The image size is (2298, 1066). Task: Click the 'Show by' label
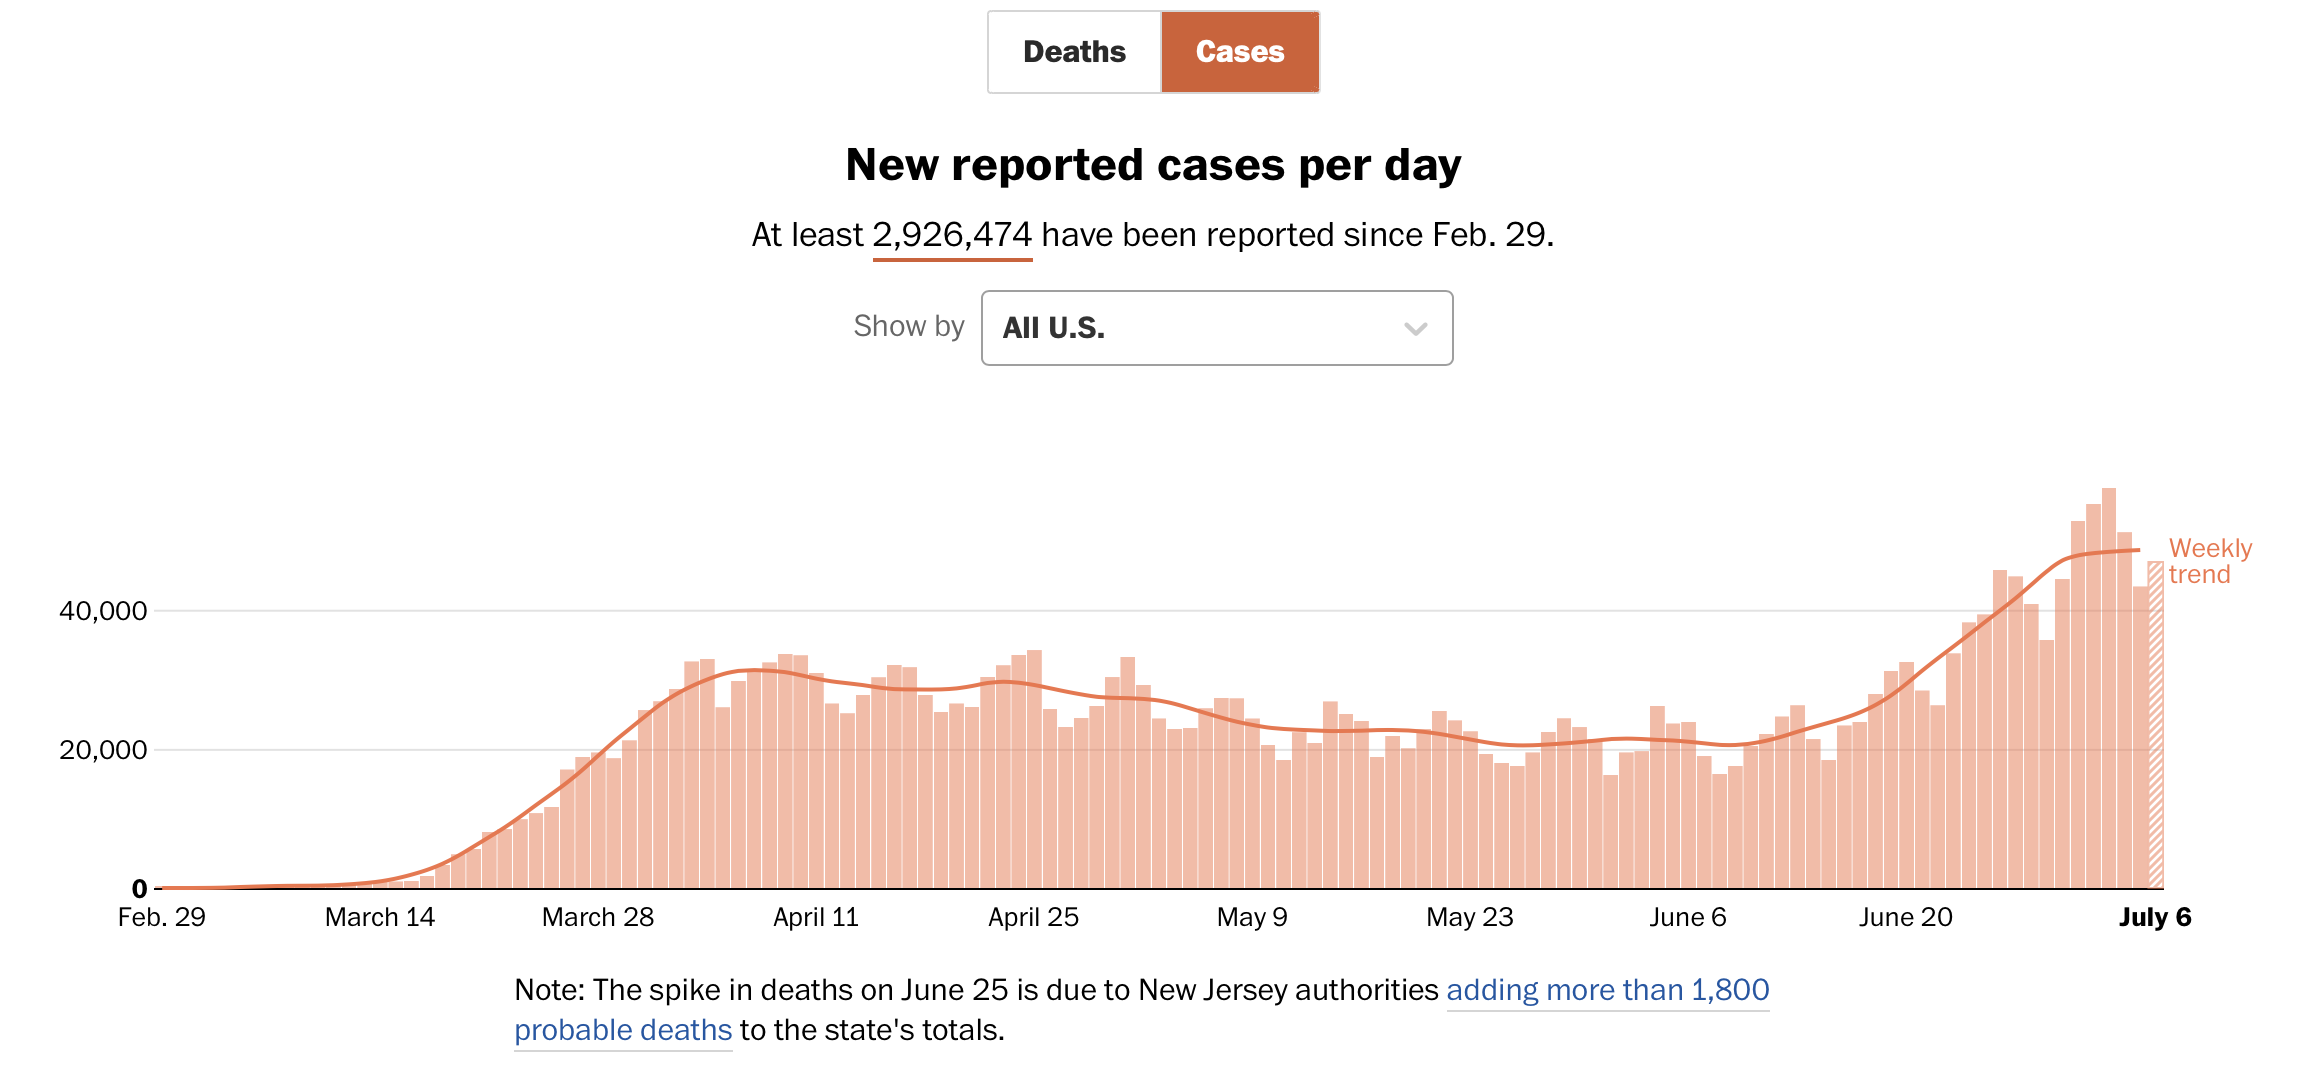908,326
